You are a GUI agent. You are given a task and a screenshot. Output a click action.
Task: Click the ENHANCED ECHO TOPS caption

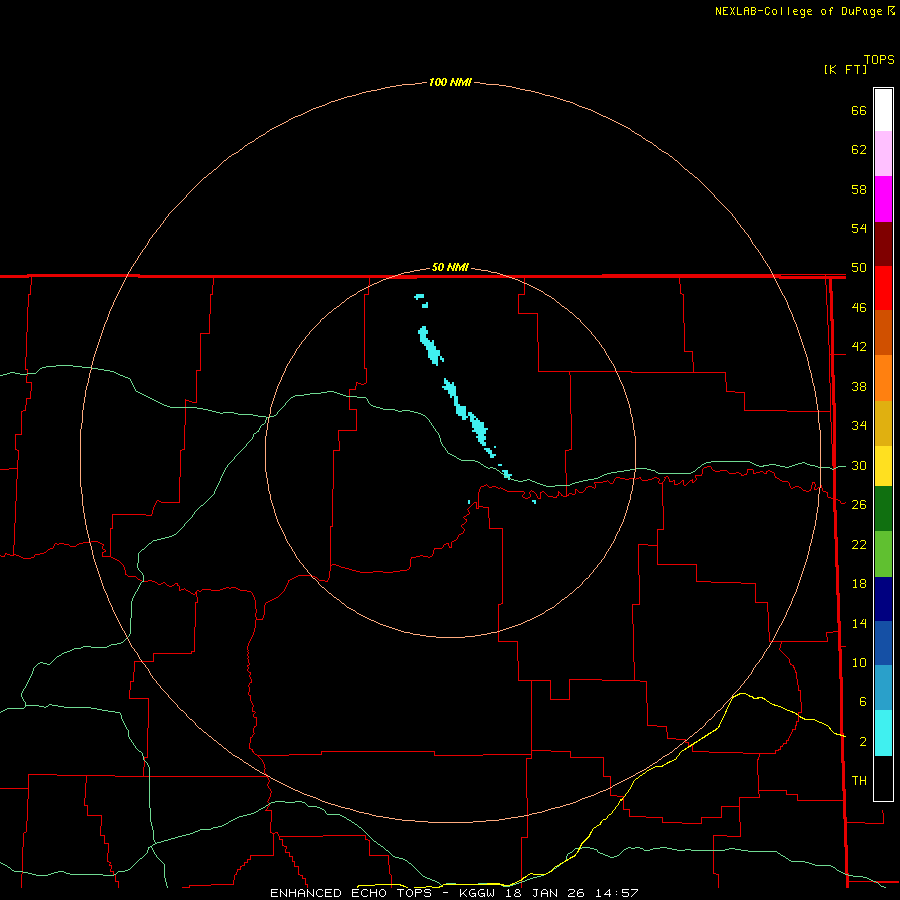coord(351,893)
